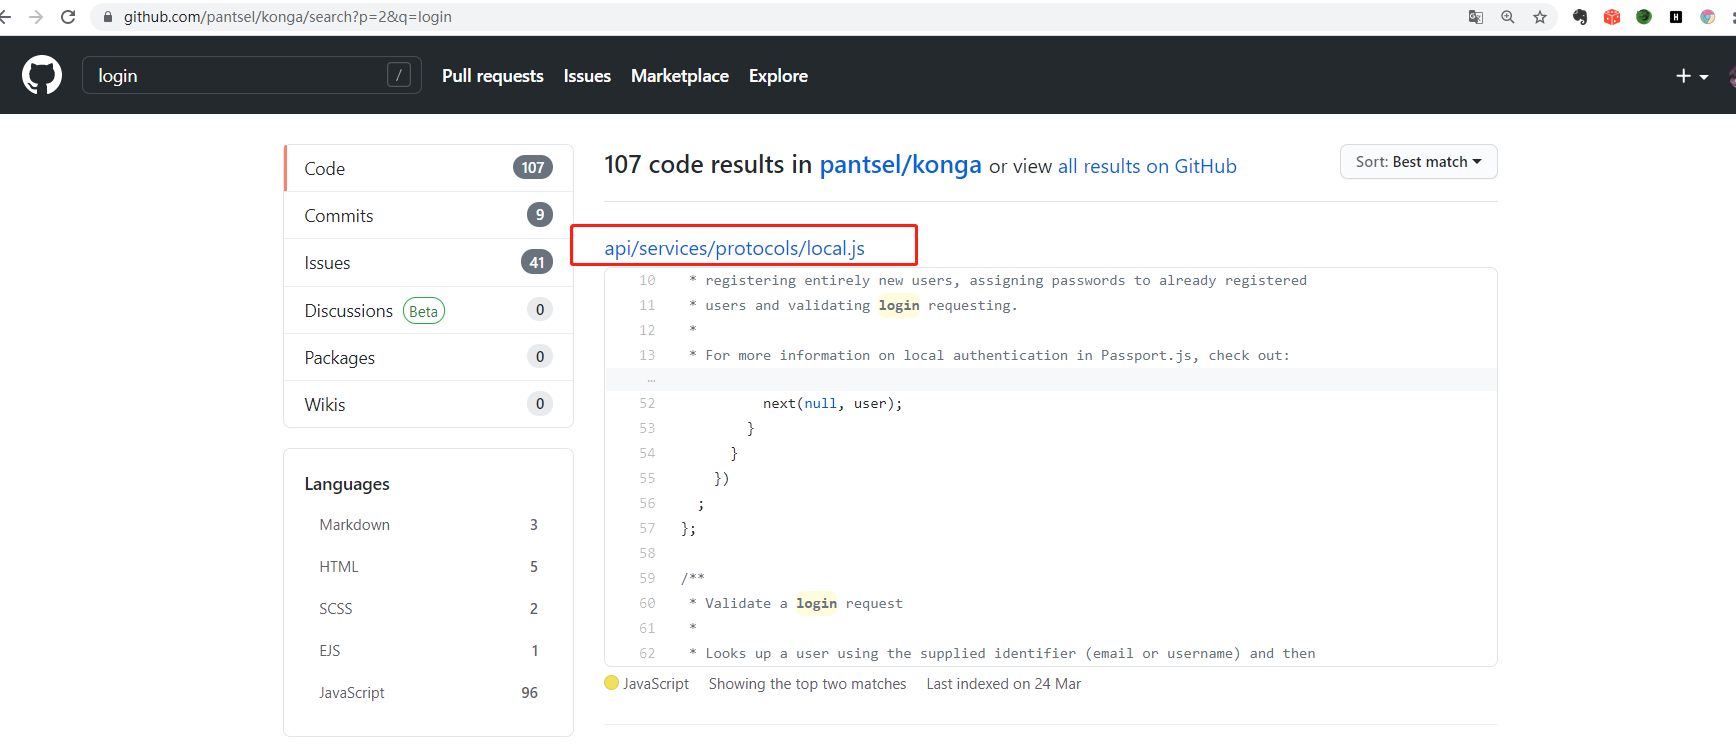The image size is (1736, 747).
Task: Click the browser address bar URL
Action: tap(288, 17)
